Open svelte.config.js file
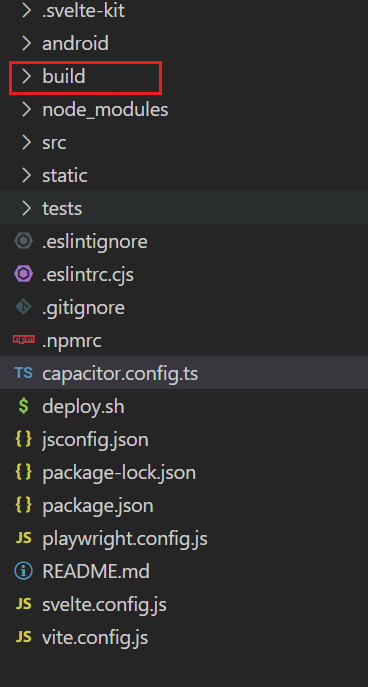The height and width of the screenshot is (687, 368). coord(184,604)
